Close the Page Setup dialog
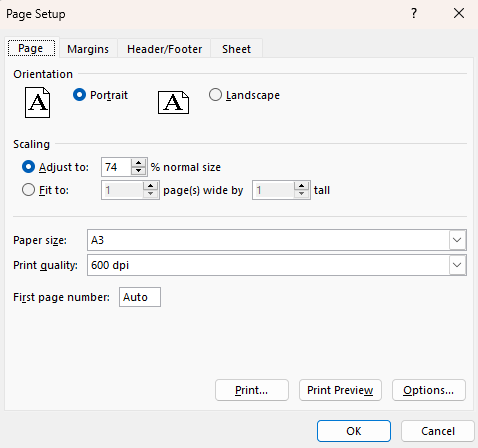Viewport: 478px width, 448px height. click(x=459, y=13)
